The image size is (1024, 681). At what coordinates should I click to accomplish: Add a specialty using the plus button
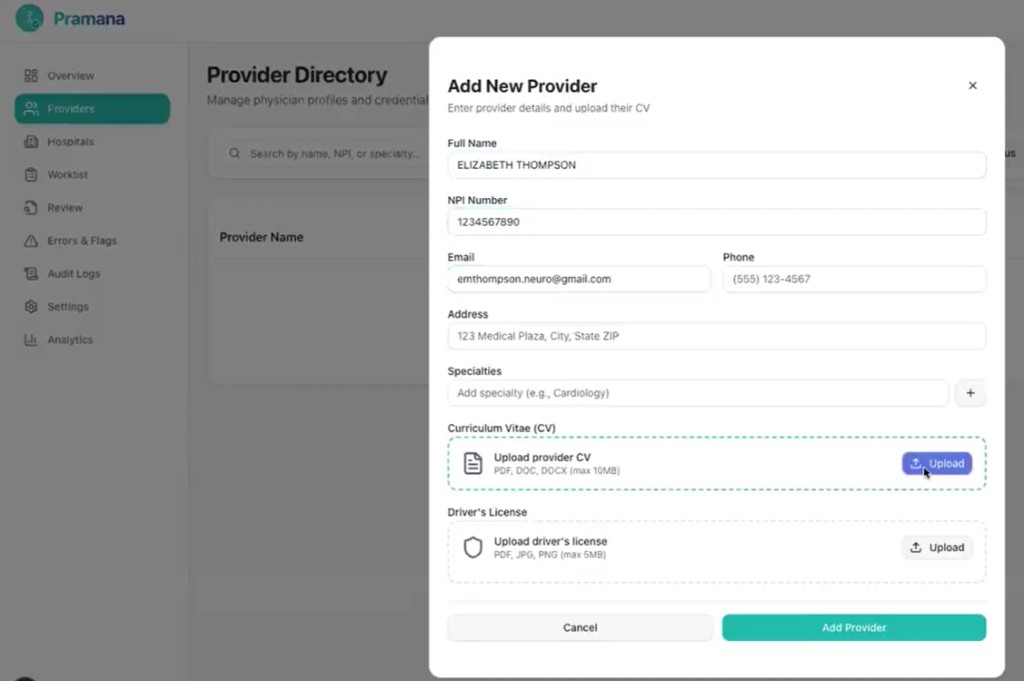click(x=970, y=393)
